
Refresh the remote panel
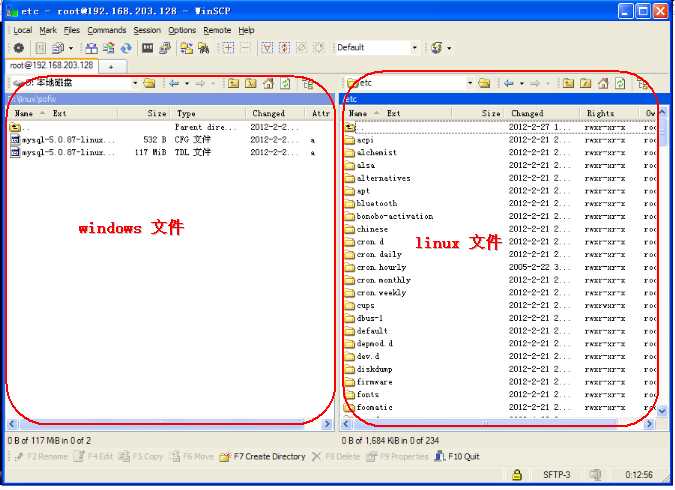click(x=620, y=83)
